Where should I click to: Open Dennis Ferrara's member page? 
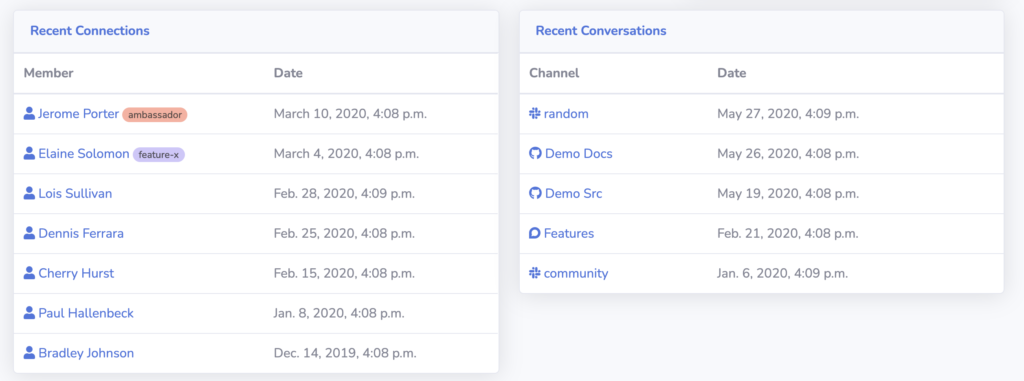tap(81, 233)
